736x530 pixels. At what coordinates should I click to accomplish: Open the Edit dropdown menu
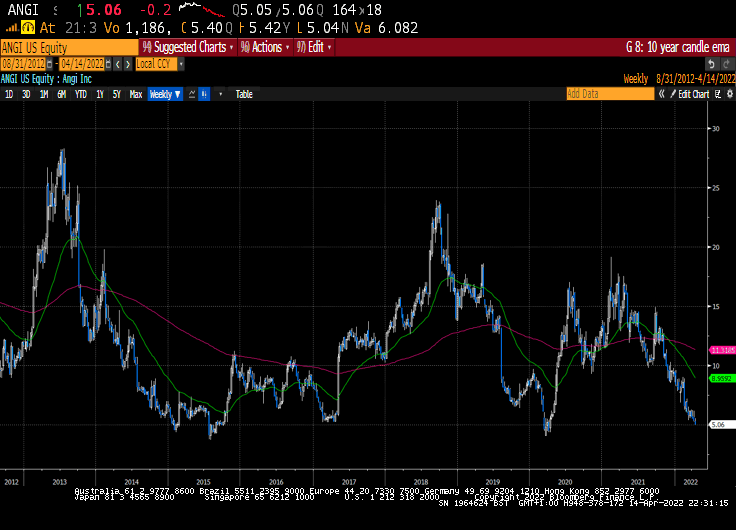pos(314,47)
